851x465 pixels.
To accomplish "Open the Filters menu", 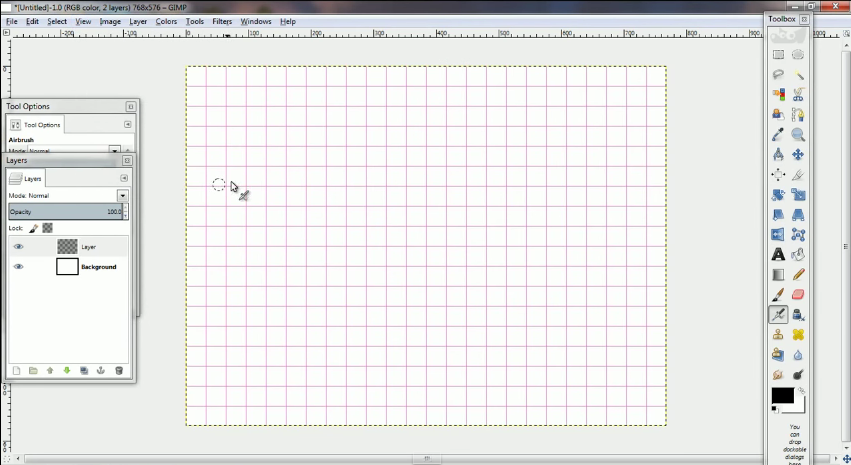I will point(222,22).
